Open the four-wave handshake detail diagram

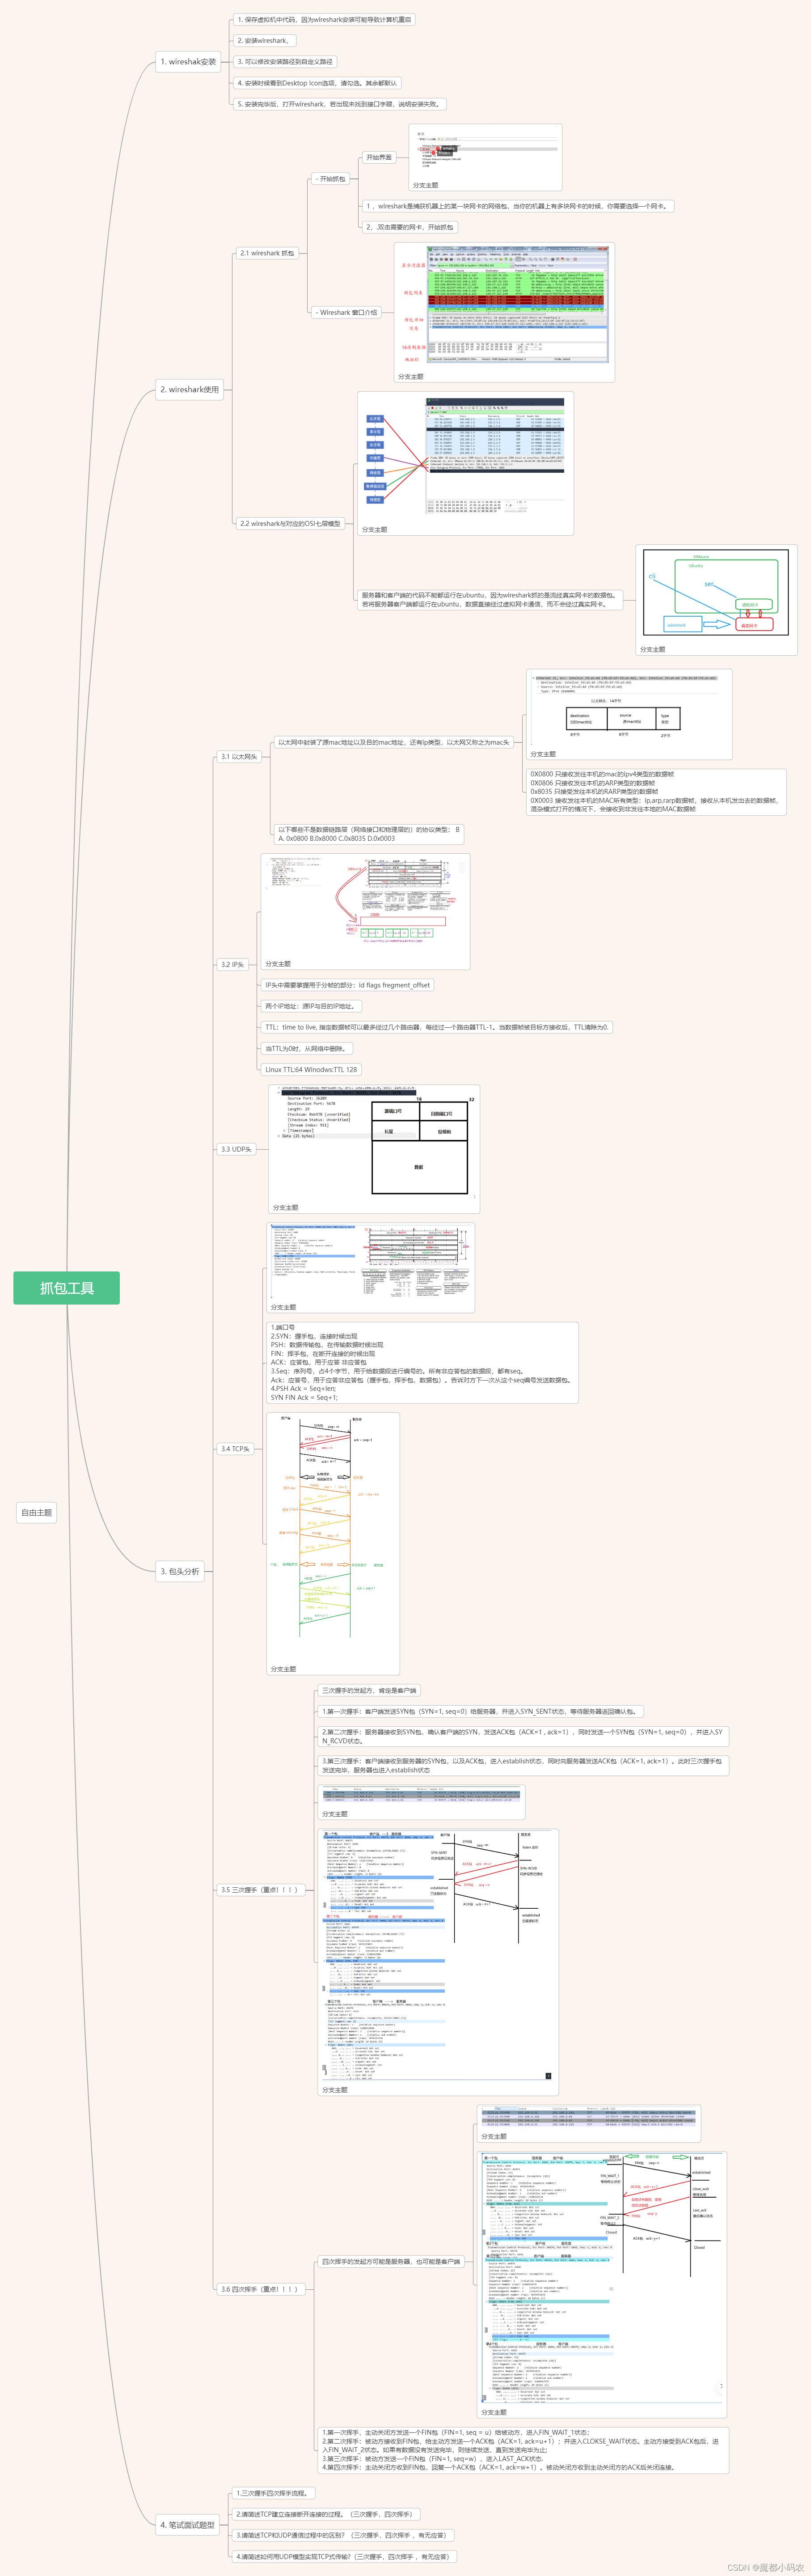pos(602,2284)
